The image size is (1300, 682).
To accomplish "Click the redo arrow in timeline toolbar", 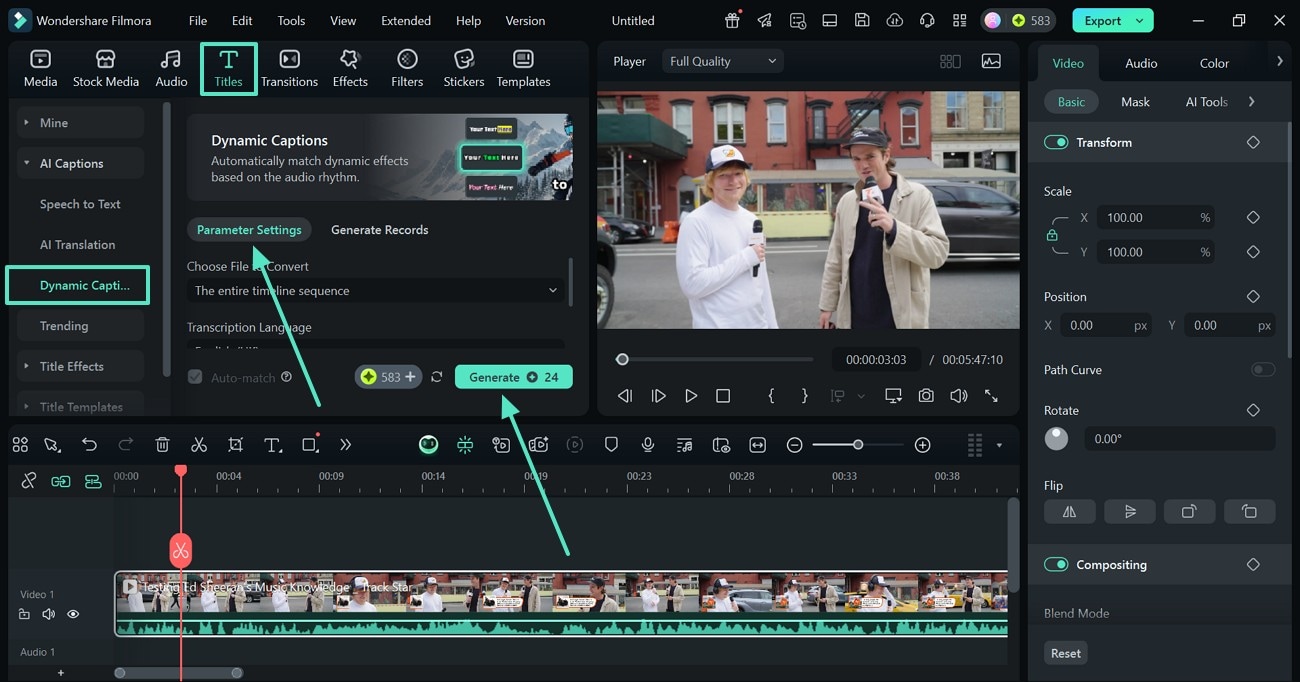I will pyautogui.click(x=126, y=445).
